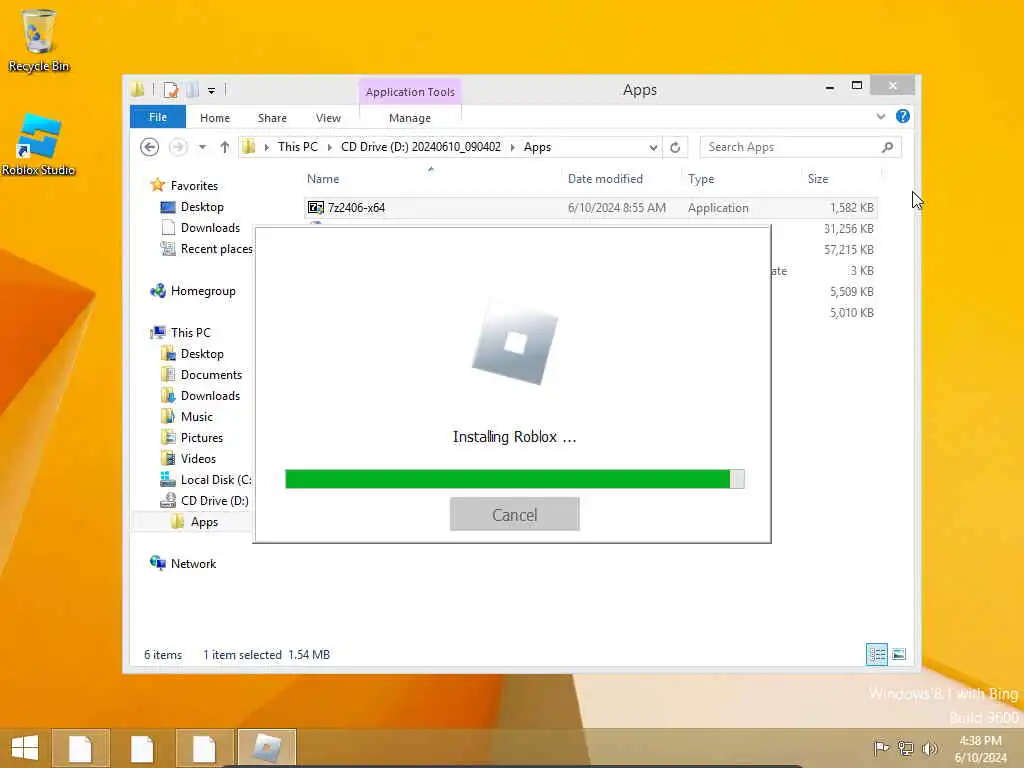
Task: Click the Roblox install progress bar
Action: point(515,479)
